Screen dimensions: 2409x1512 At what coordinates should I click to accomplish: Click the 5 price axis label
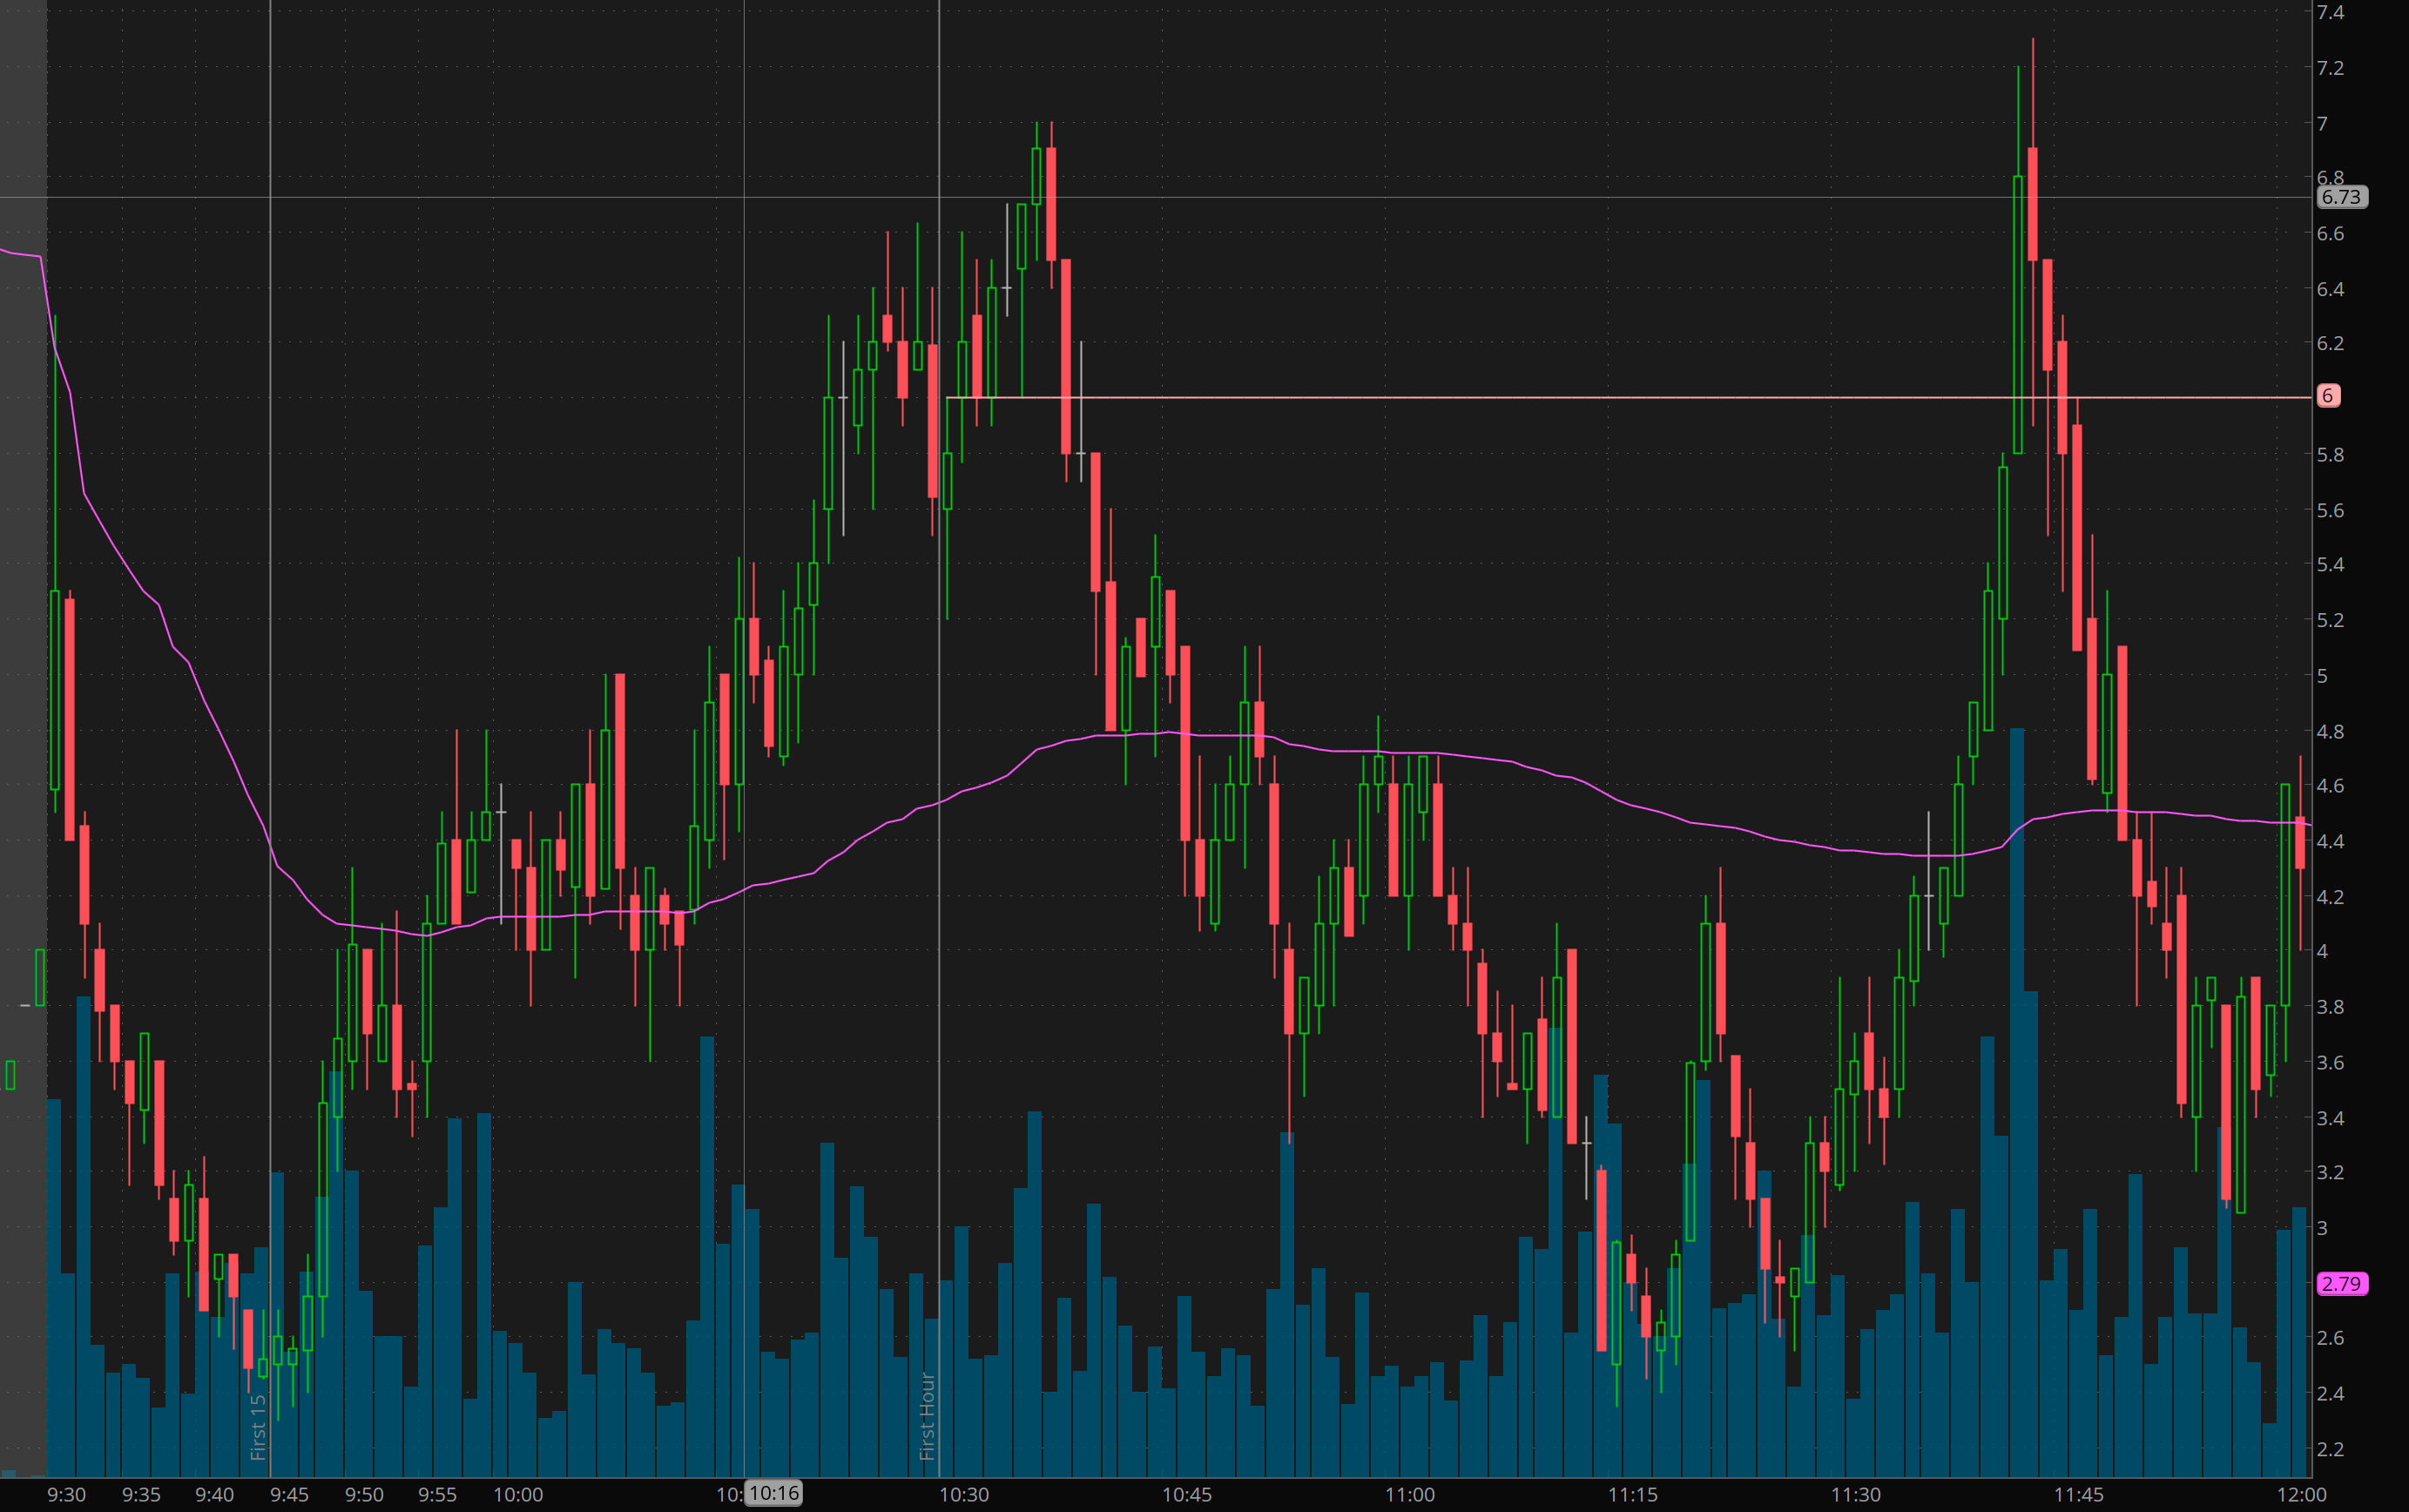coord(2322,676)
